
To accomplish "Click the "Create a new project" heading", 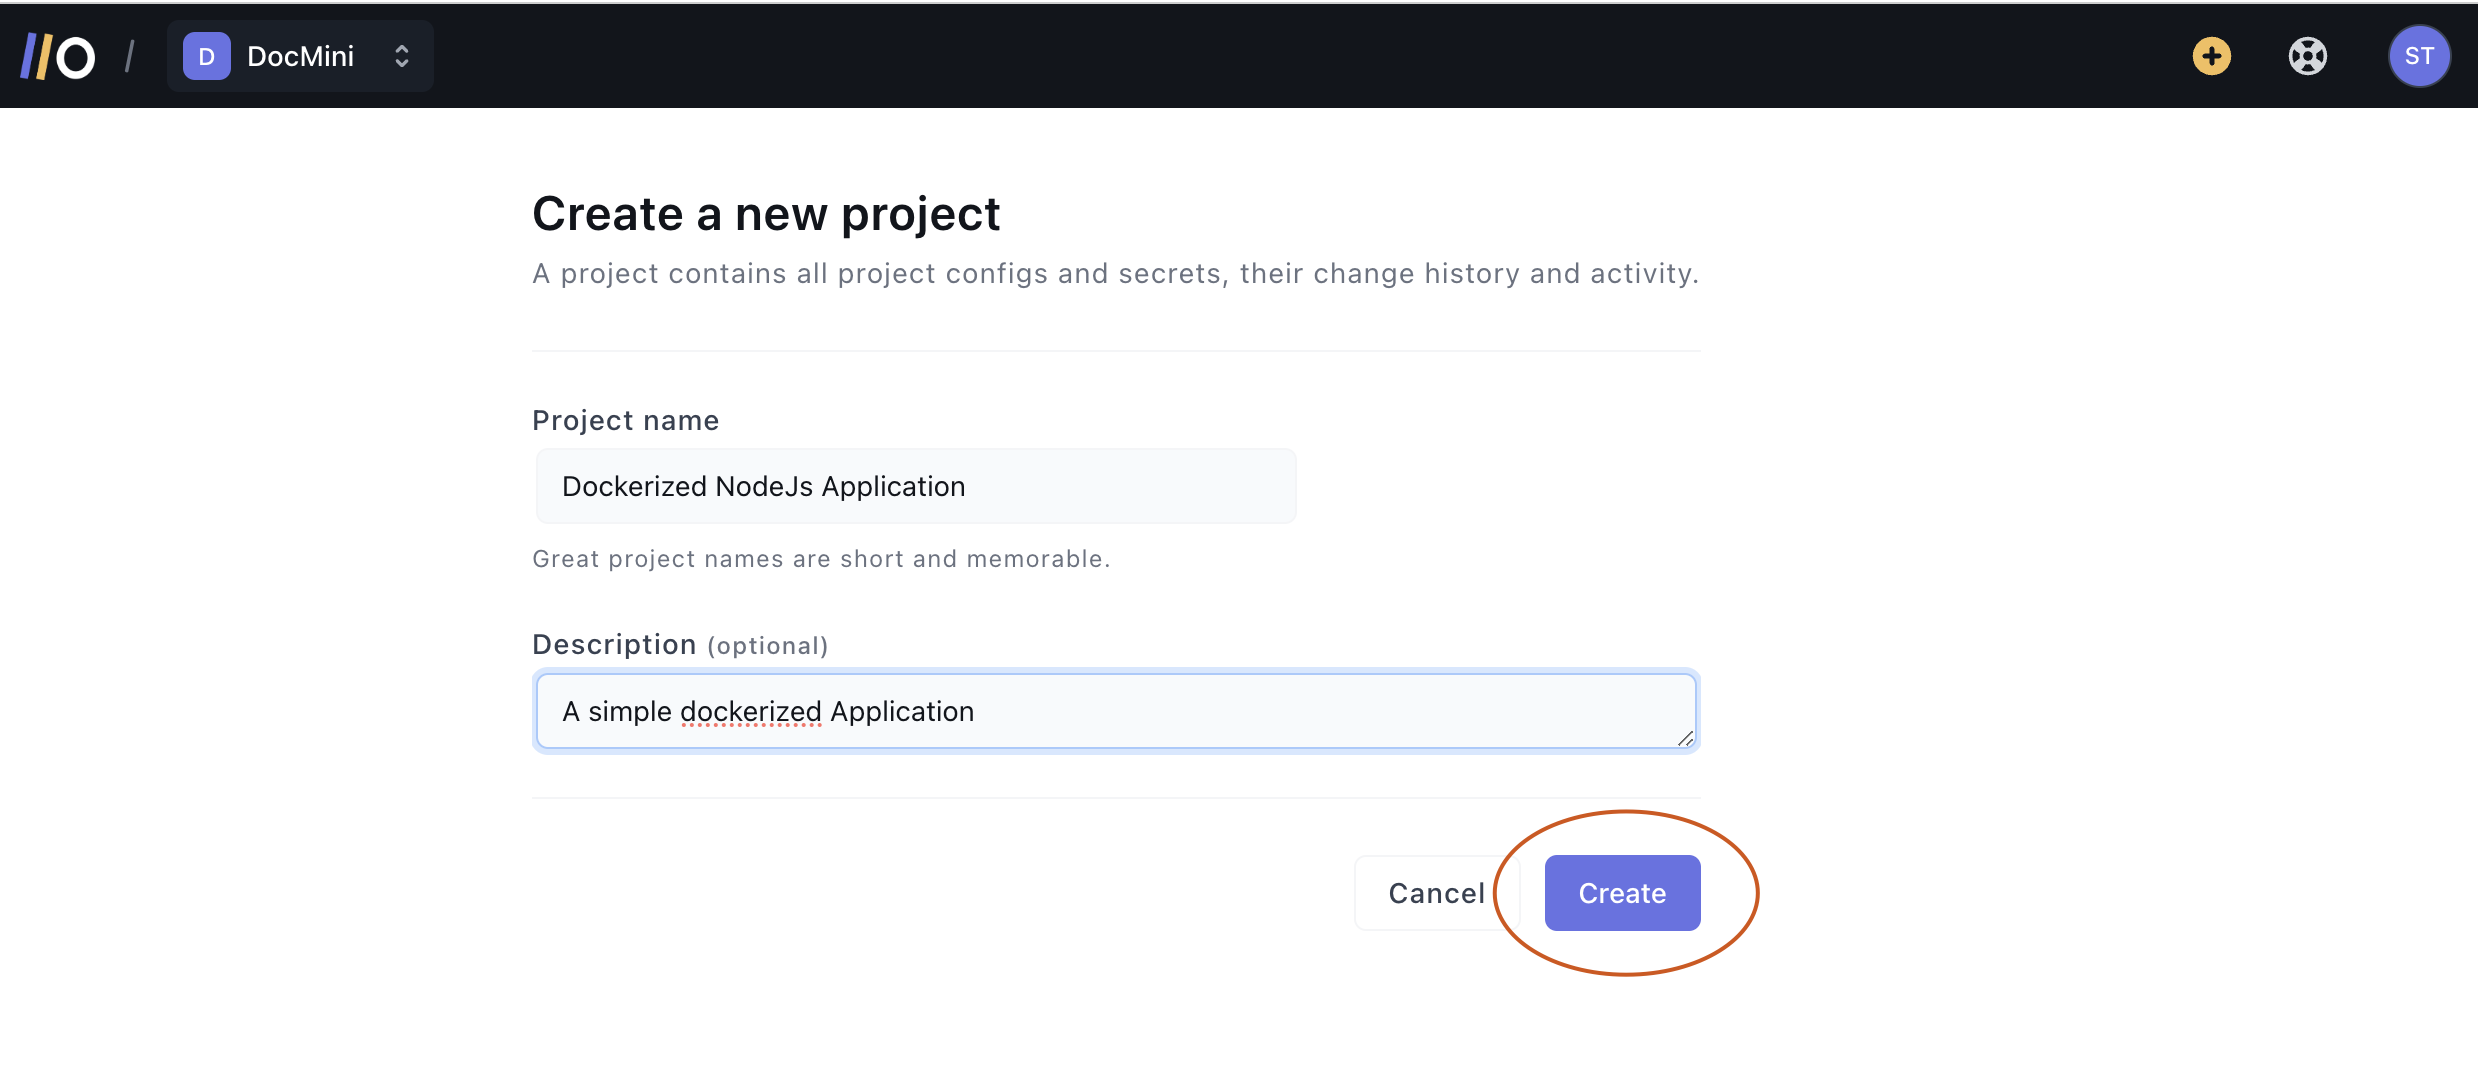I will pyautogui.click(x=766, y=214).
